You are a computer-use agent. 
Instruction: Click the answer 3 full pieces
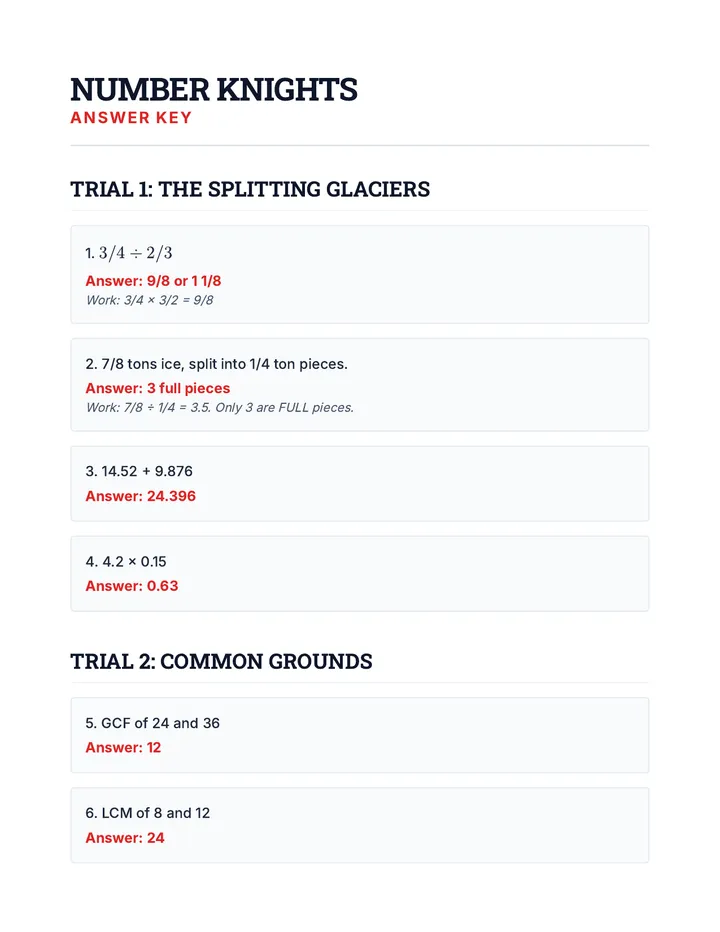tap(158, 388)
